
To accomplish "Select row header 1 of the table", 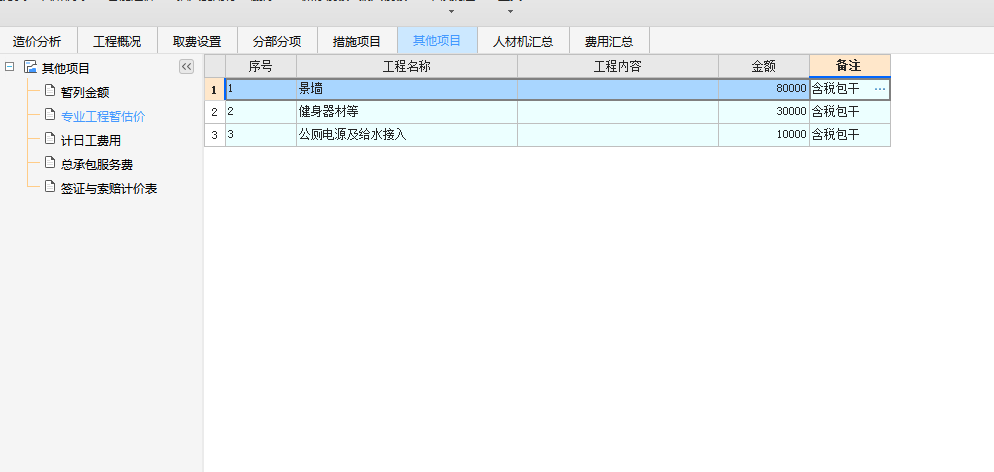I will (214, 89).
